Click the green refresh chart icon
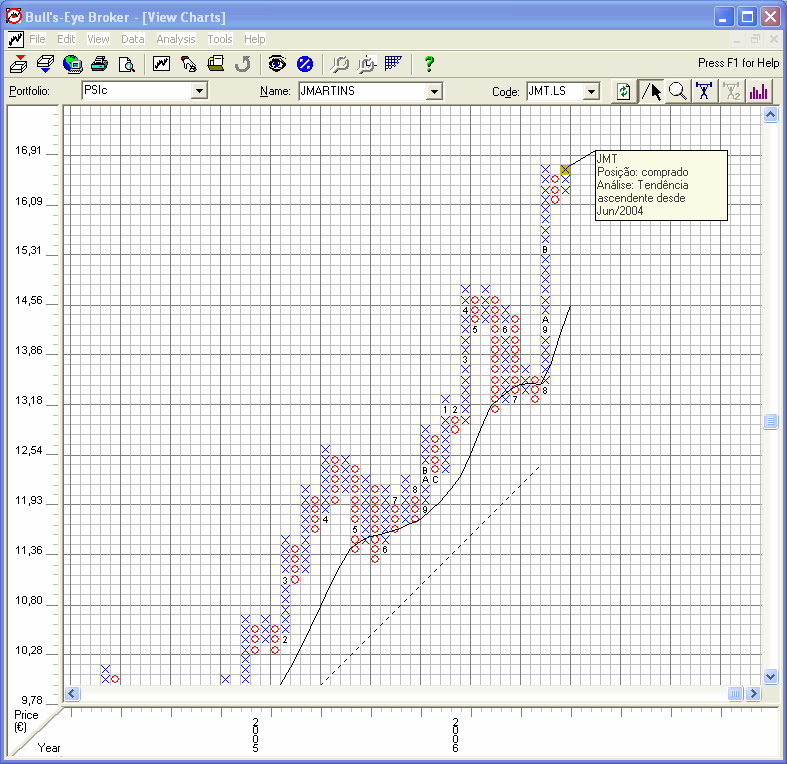Image resolution: width=787 pixels, height=764 pixels. [623, 91]
